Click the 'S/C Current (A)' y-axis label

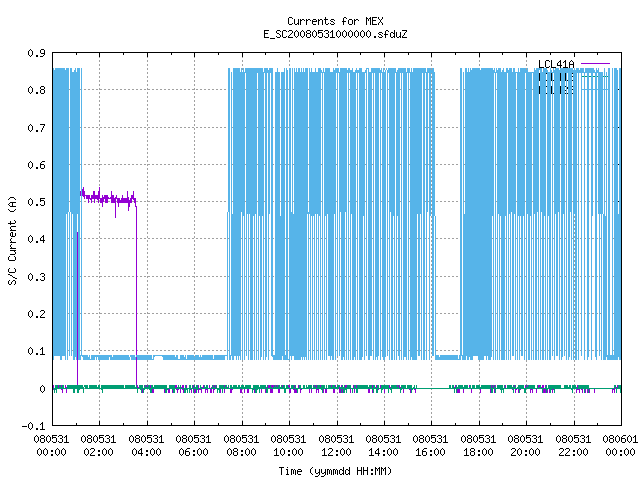click(x=13, y=241)
